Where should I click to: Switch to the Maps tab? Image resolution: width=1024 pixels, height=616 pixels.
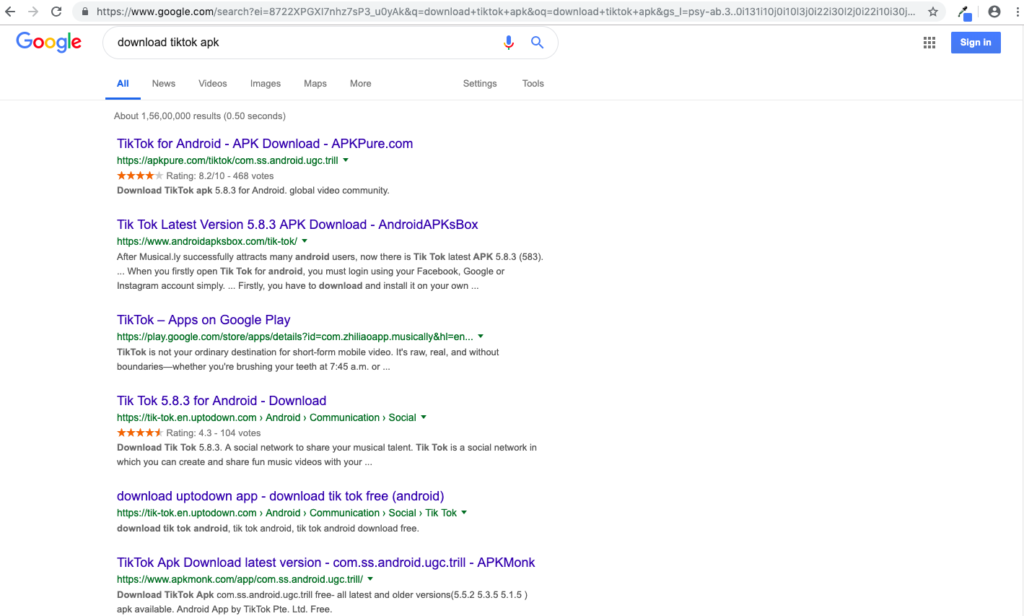(x=315, y=84)
